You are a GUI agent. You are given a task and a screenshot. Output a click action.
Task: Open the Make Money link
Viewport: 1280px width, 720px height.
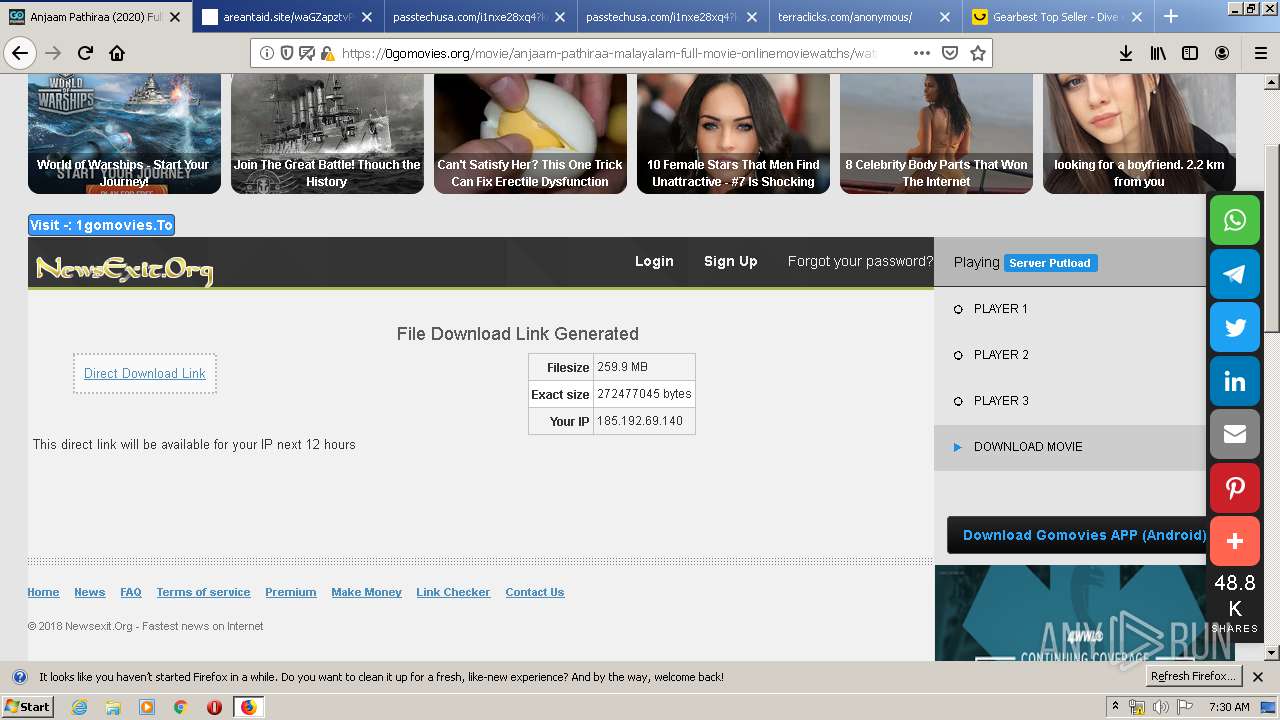366,592
